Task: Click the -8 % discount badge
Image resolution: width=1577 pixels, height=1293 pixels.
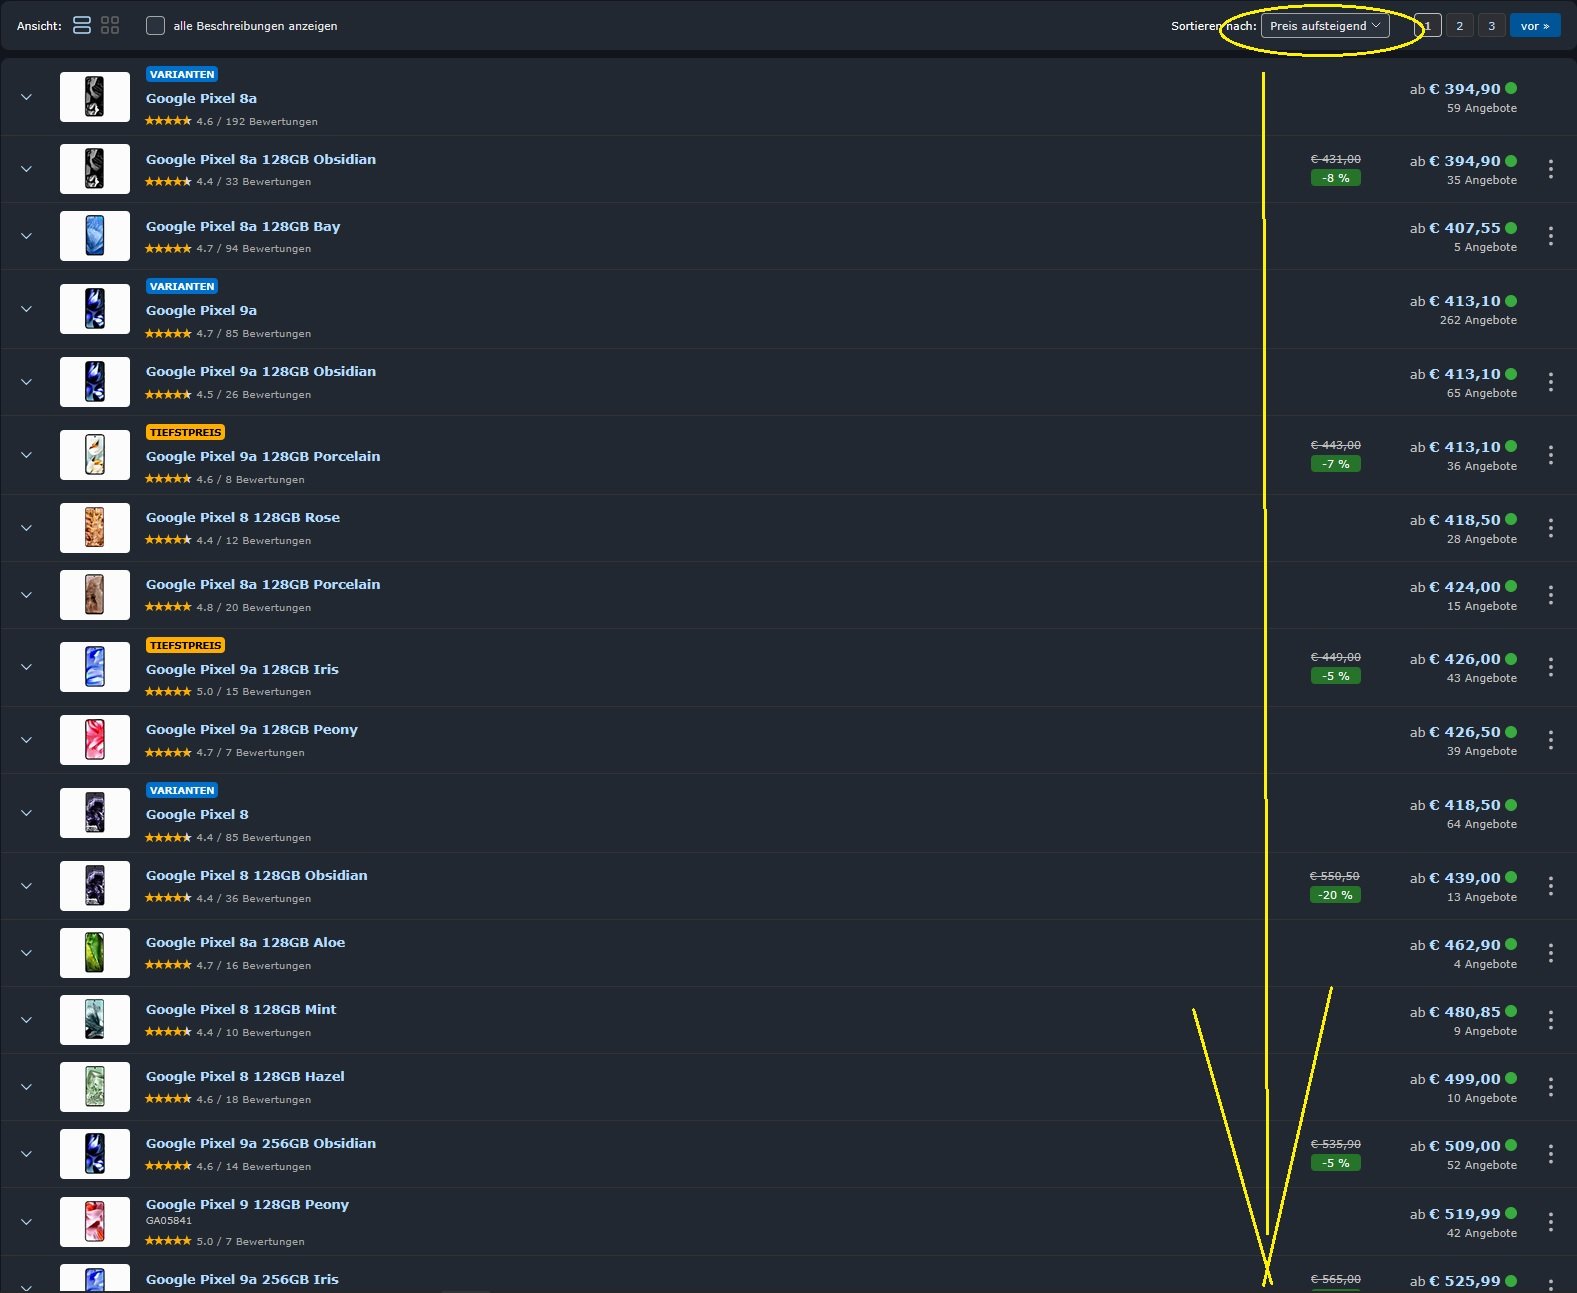Action: [1335, 178]
